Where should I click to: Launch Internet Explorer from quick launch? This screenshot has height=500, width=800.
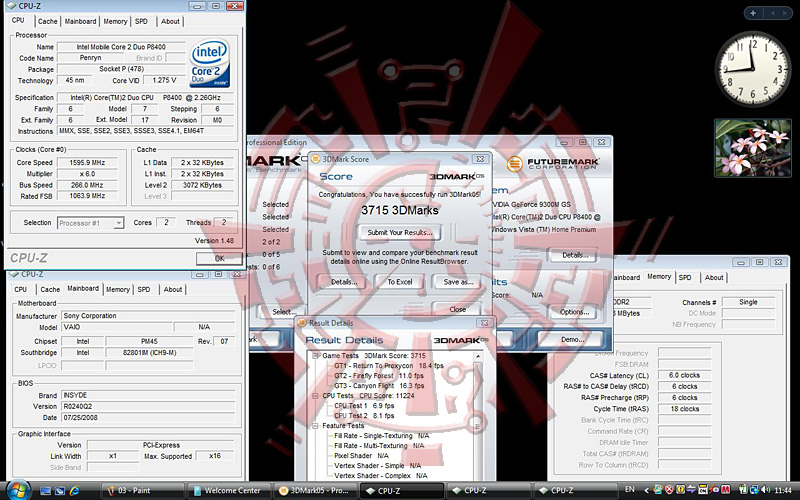tap(74, 491)
